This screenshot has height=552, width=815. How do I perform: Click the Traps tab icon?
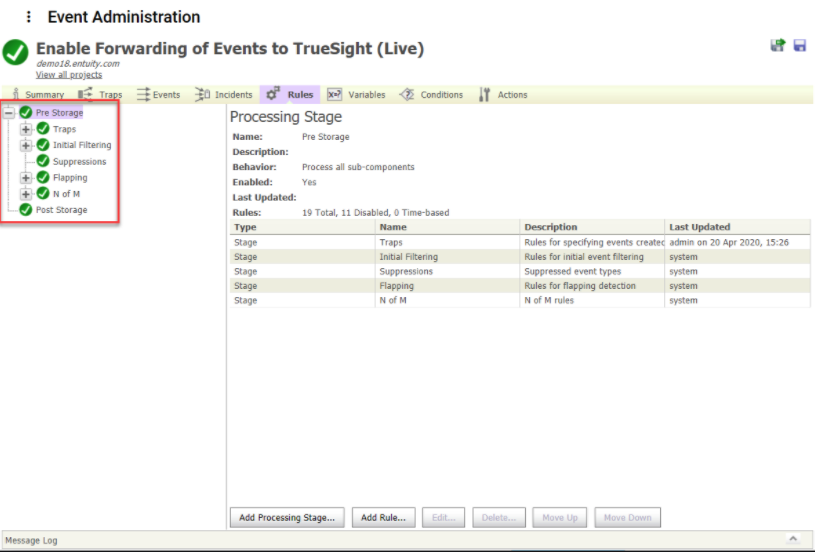pyautogui.click(x=85, y=95)
